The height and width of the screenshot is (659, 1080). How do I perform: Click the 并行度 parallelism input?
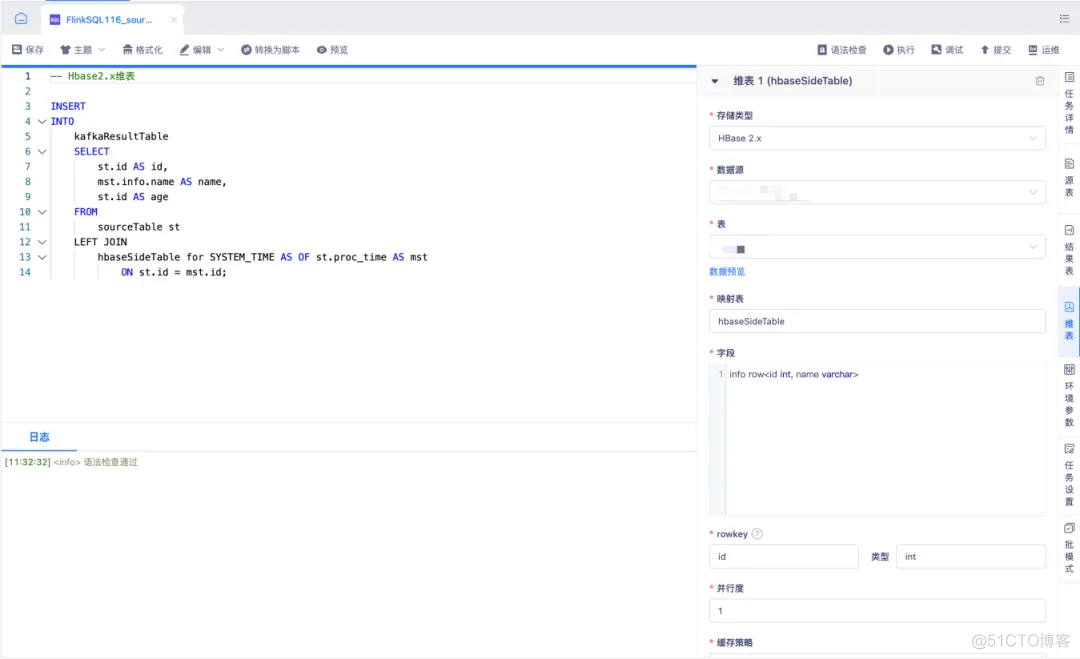[877, 611]
